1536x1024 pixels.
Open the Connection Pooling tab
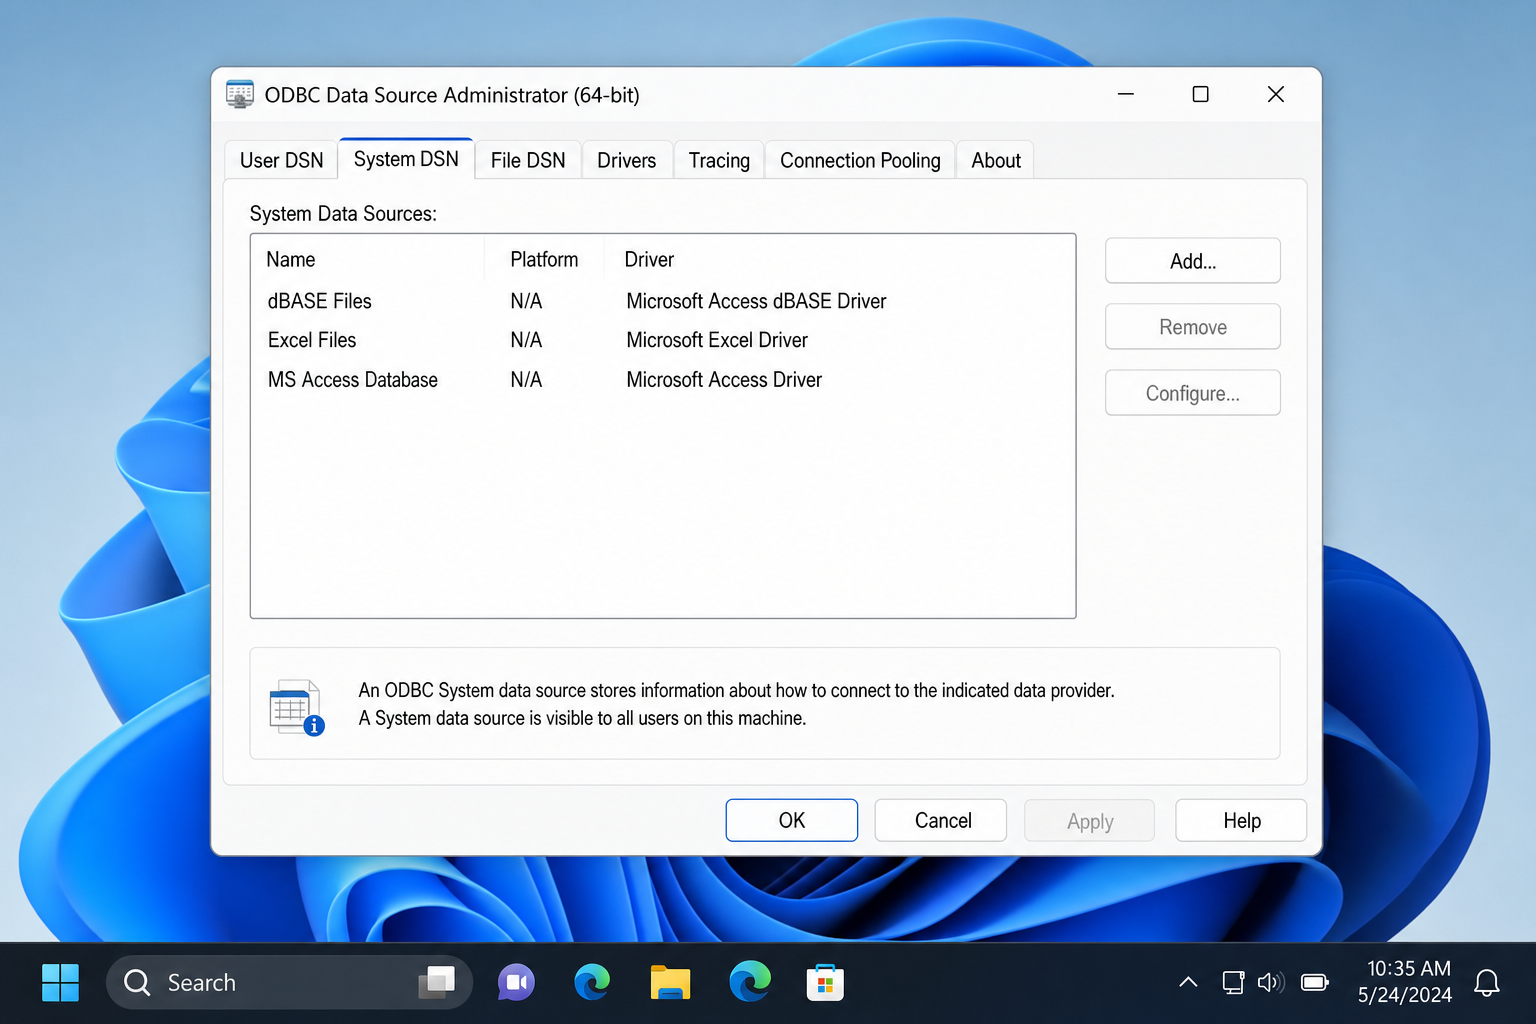tap(860, 160)
